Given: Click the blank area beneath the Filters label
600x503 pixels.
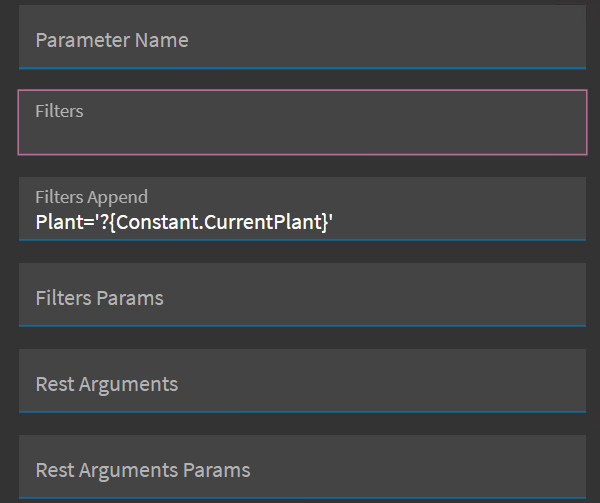Looking at the screenshot, I should 300,137.
